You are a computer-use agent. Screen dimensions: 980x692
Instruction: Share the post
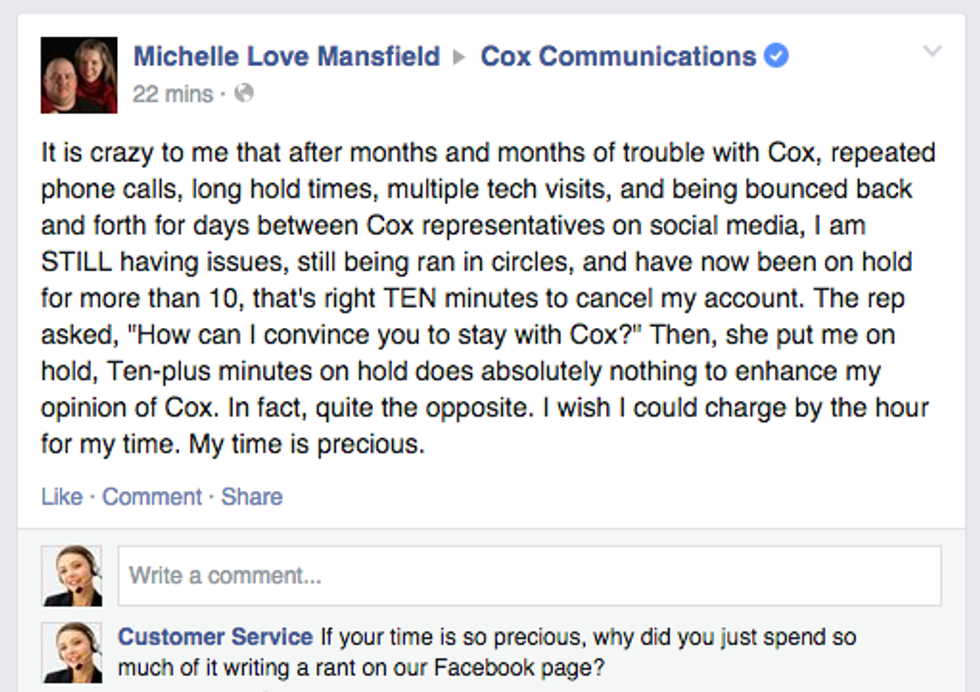pyautogui.click(x=252, y=496)
